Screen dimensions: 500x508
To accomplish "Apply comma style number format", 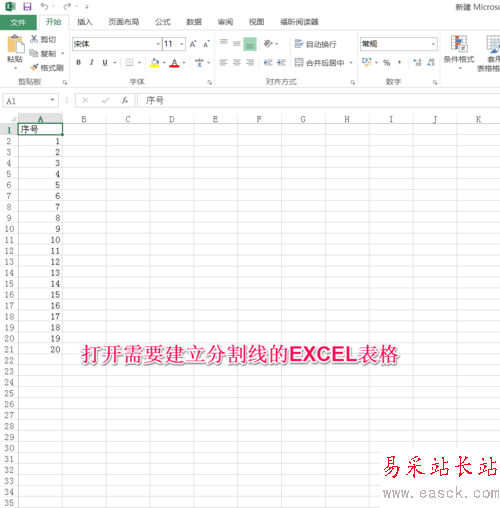I will 399,62.
